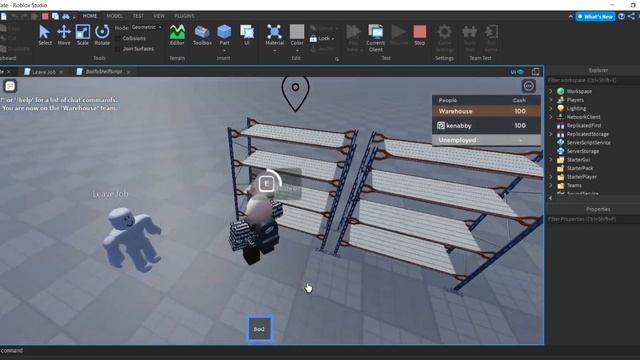Click the Explorer filter workspace field

(x=593, y=80)
